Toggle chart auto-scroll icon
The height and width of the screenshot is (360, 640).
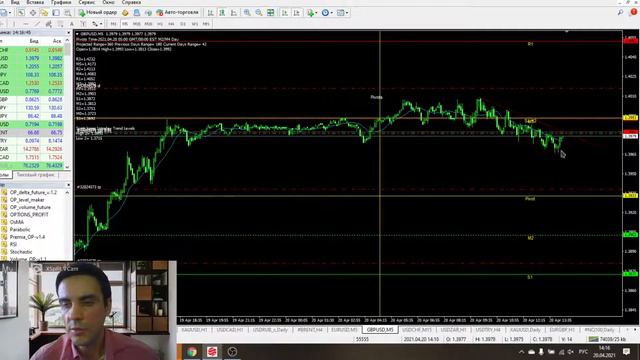284,13
